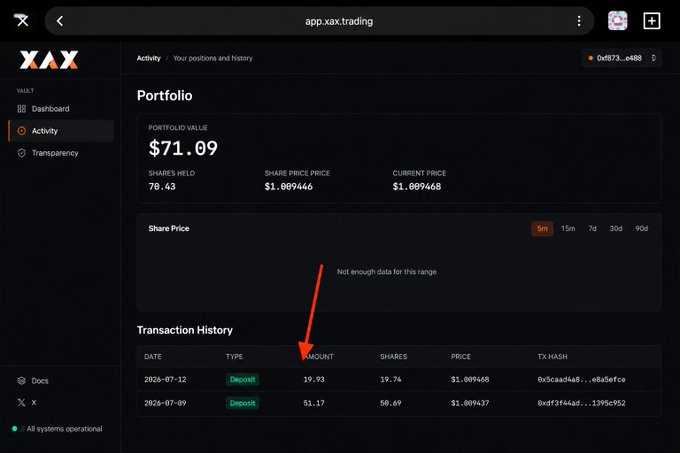680x453 pixels.
Task: Click the $1.009468 current price value
Action: (417, 187)
